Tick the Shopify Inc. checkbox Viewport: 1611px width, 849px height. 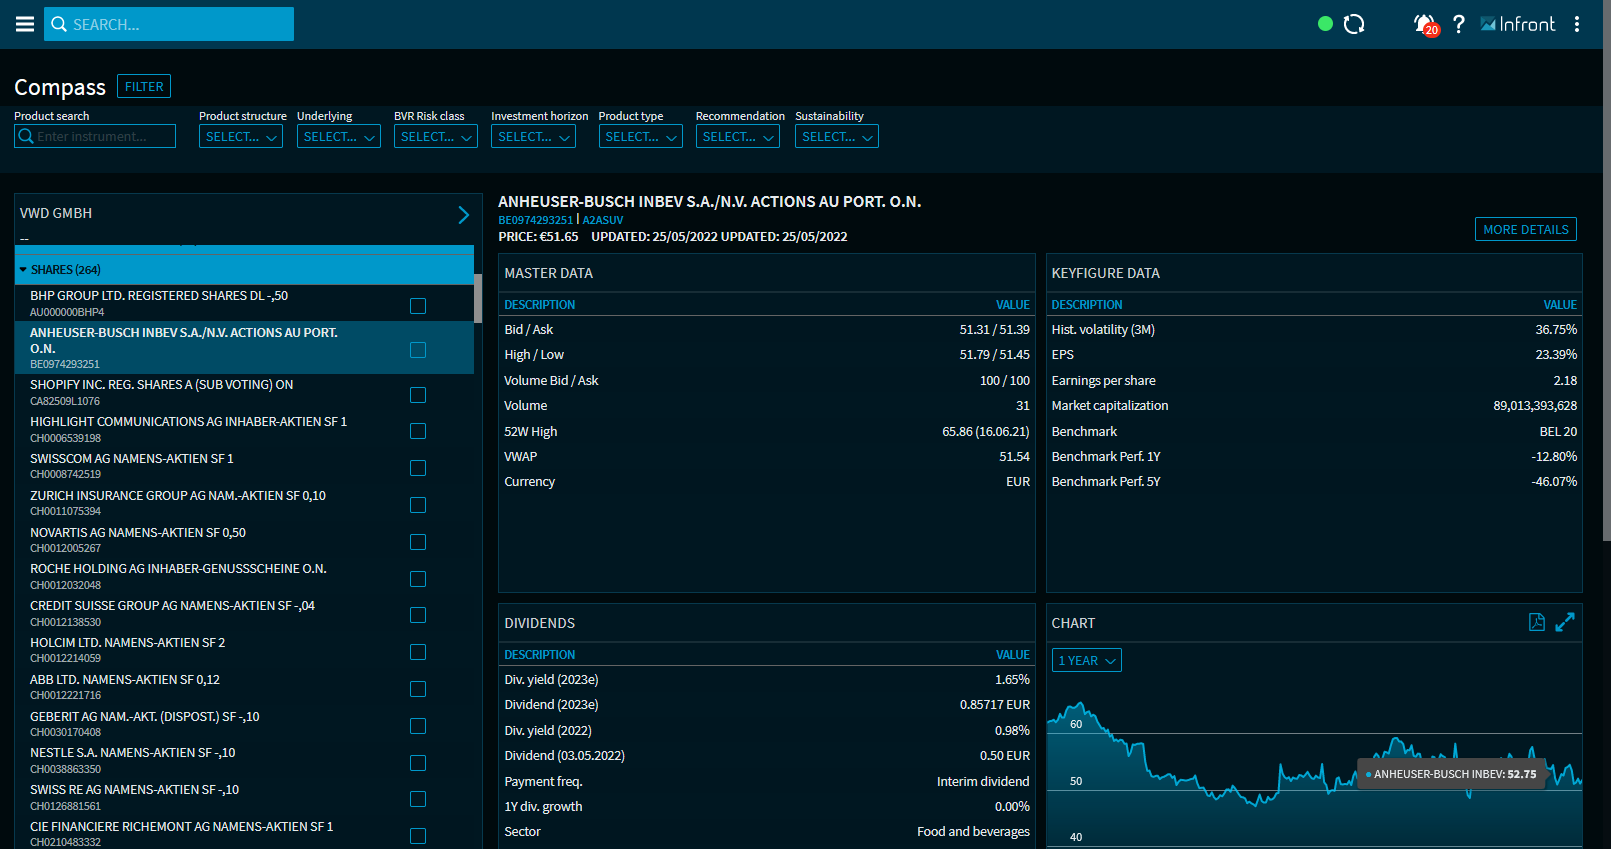coord(418,395)
